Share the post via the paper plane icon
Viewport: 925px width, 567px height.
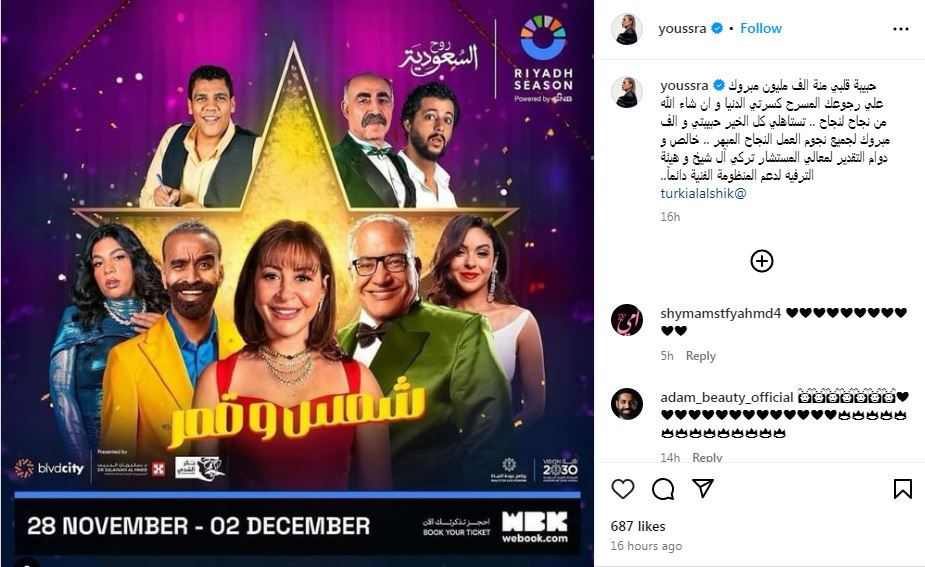(703, 489)
